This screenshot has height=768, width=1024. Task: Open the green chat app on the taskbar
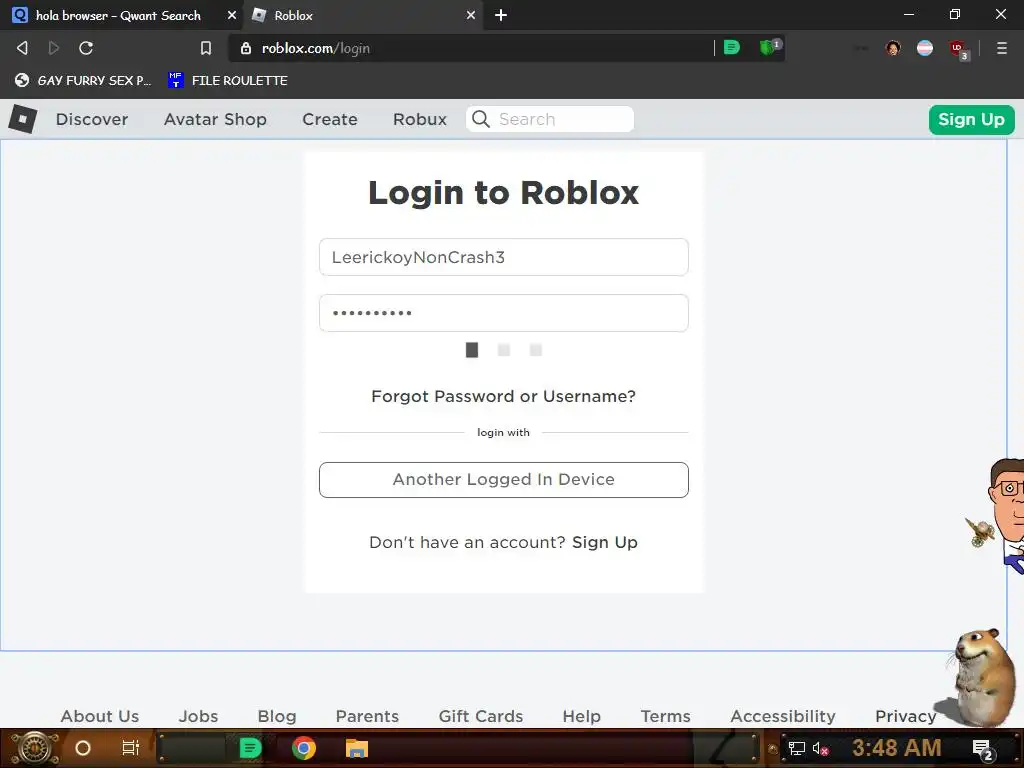(x=250, y=748)
